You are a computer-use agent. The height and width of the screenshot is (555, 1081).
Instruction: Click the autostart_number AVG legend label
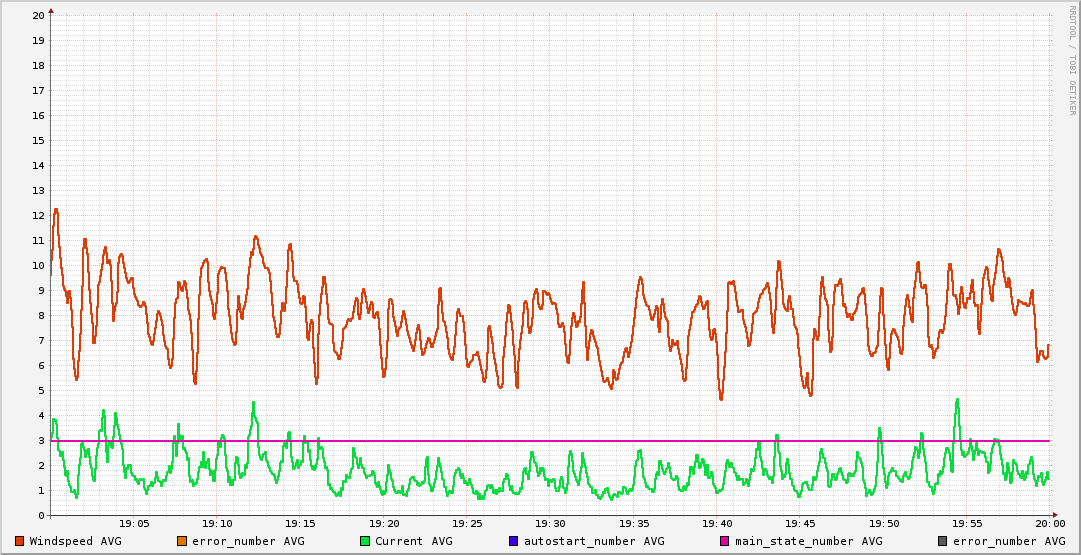[x=594, y=541]
